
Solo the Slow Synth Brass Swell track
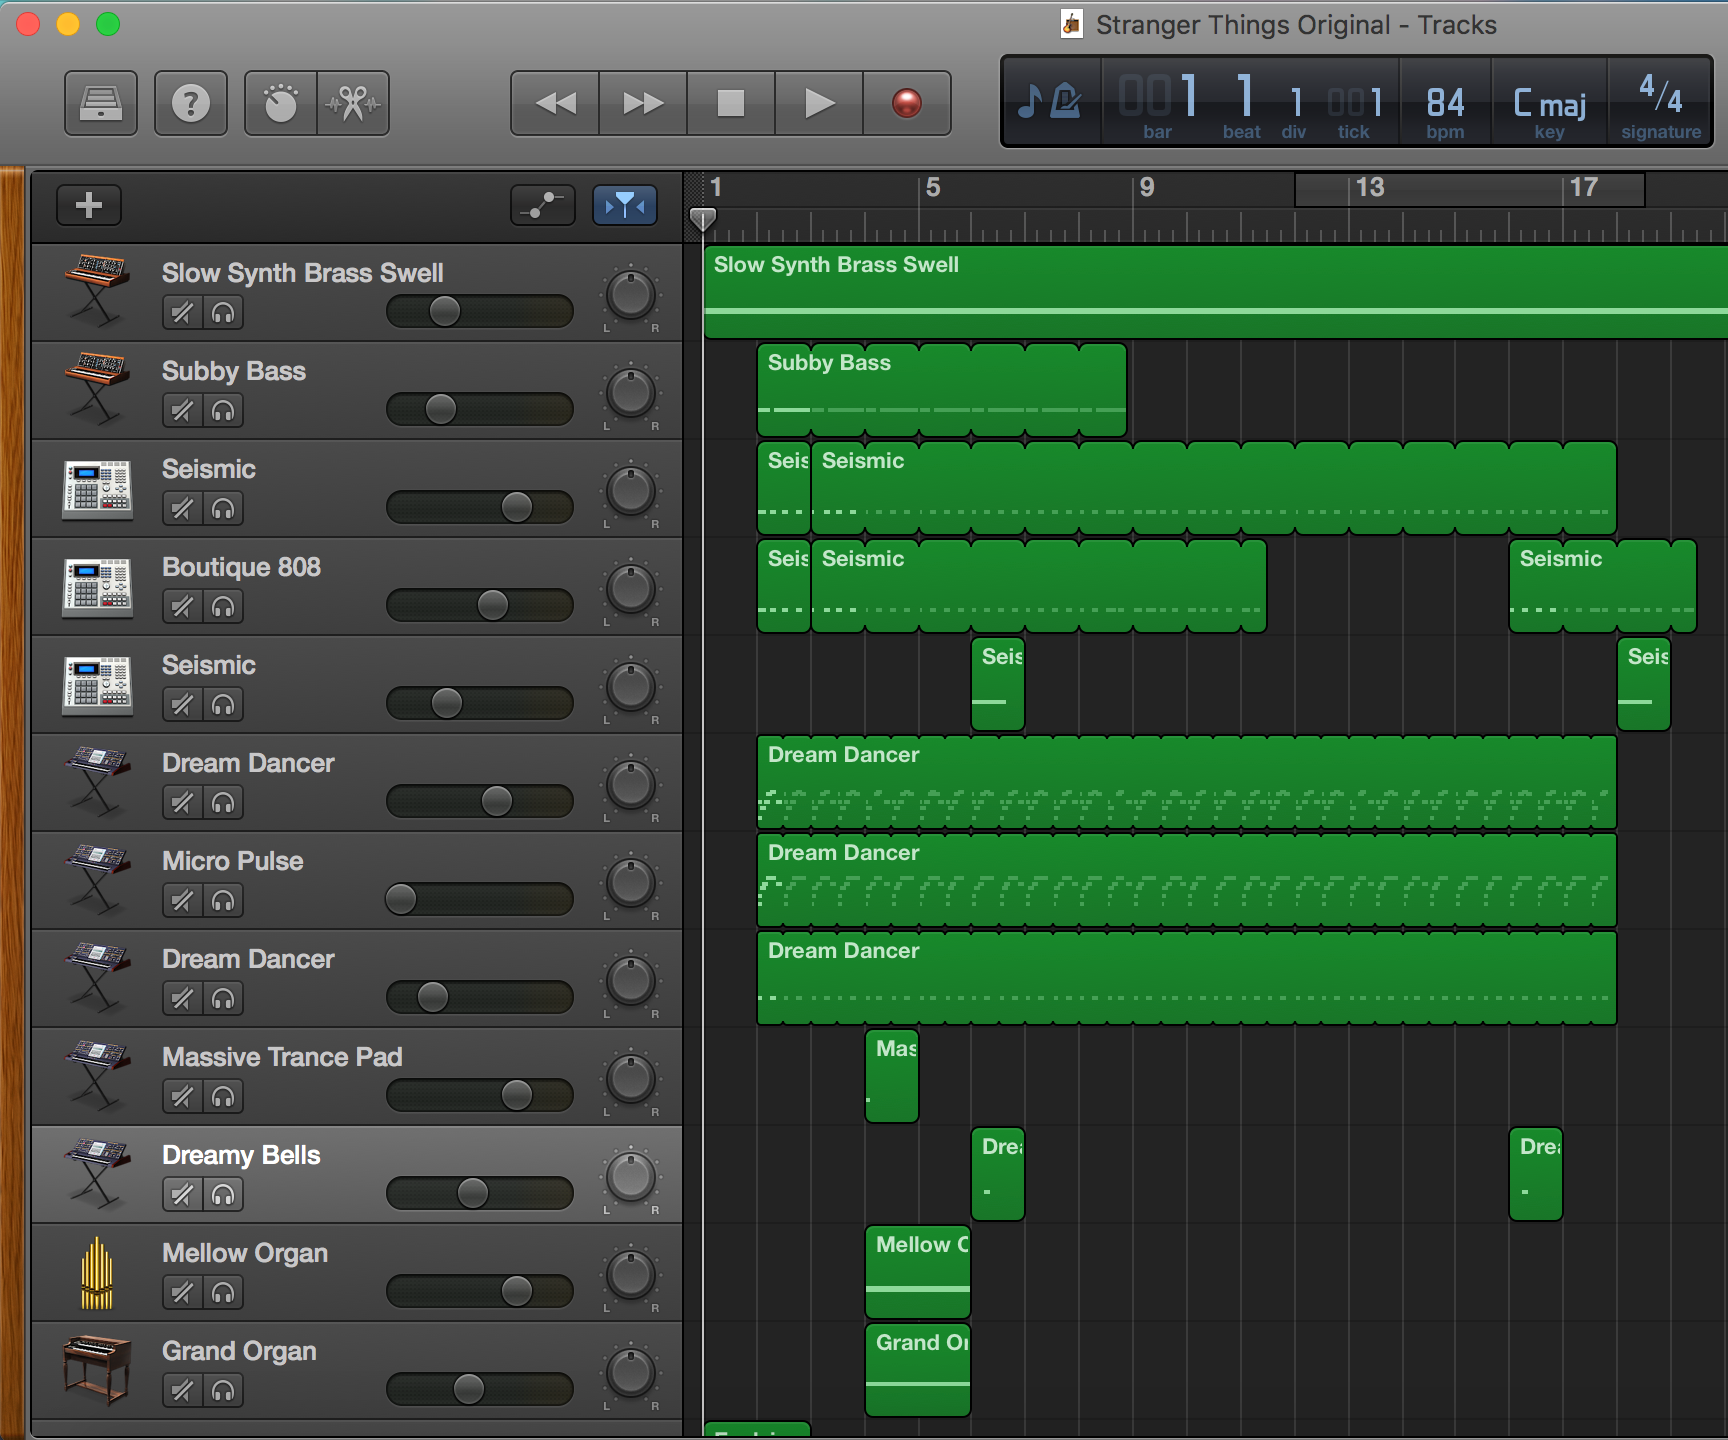223,313
